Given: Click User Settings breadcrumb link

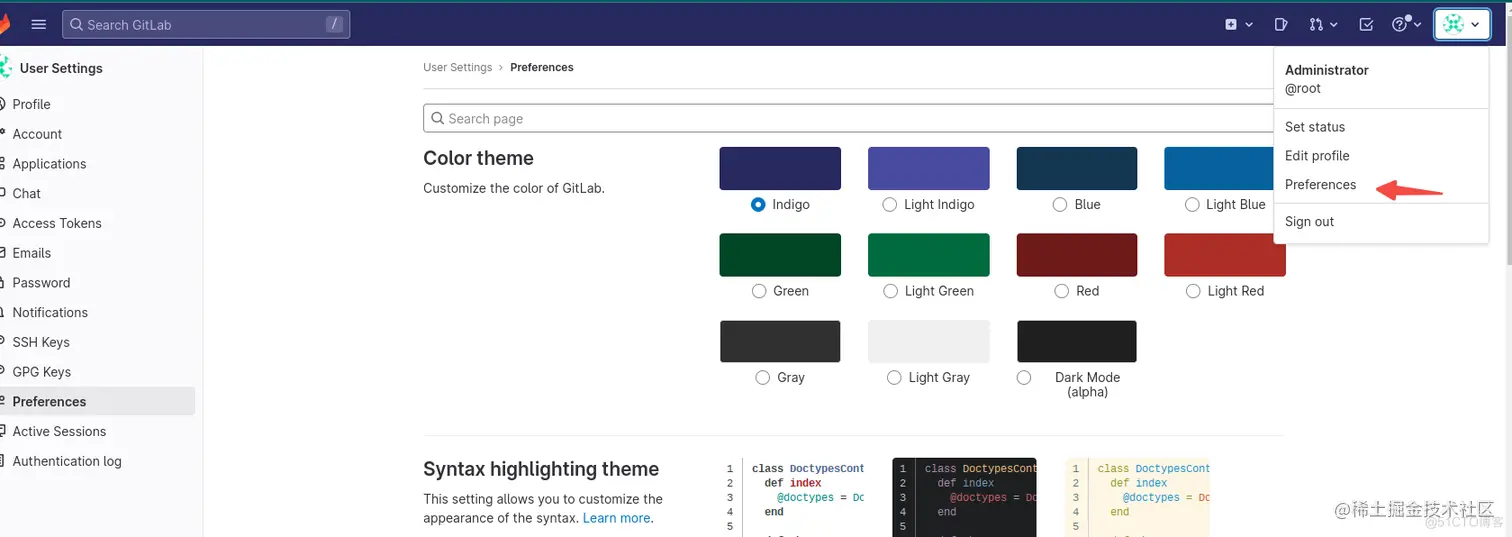Looking at the screenshot, I should [x=457, y=67].
